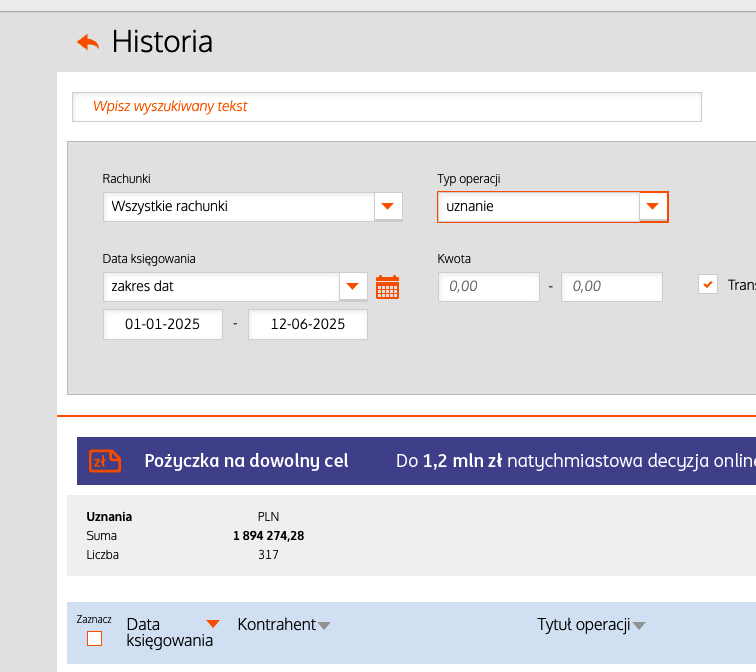Open the 'zakres dat' dropdown arrow
The width and height of the screenshot is (756, 672).
(353, 286)
